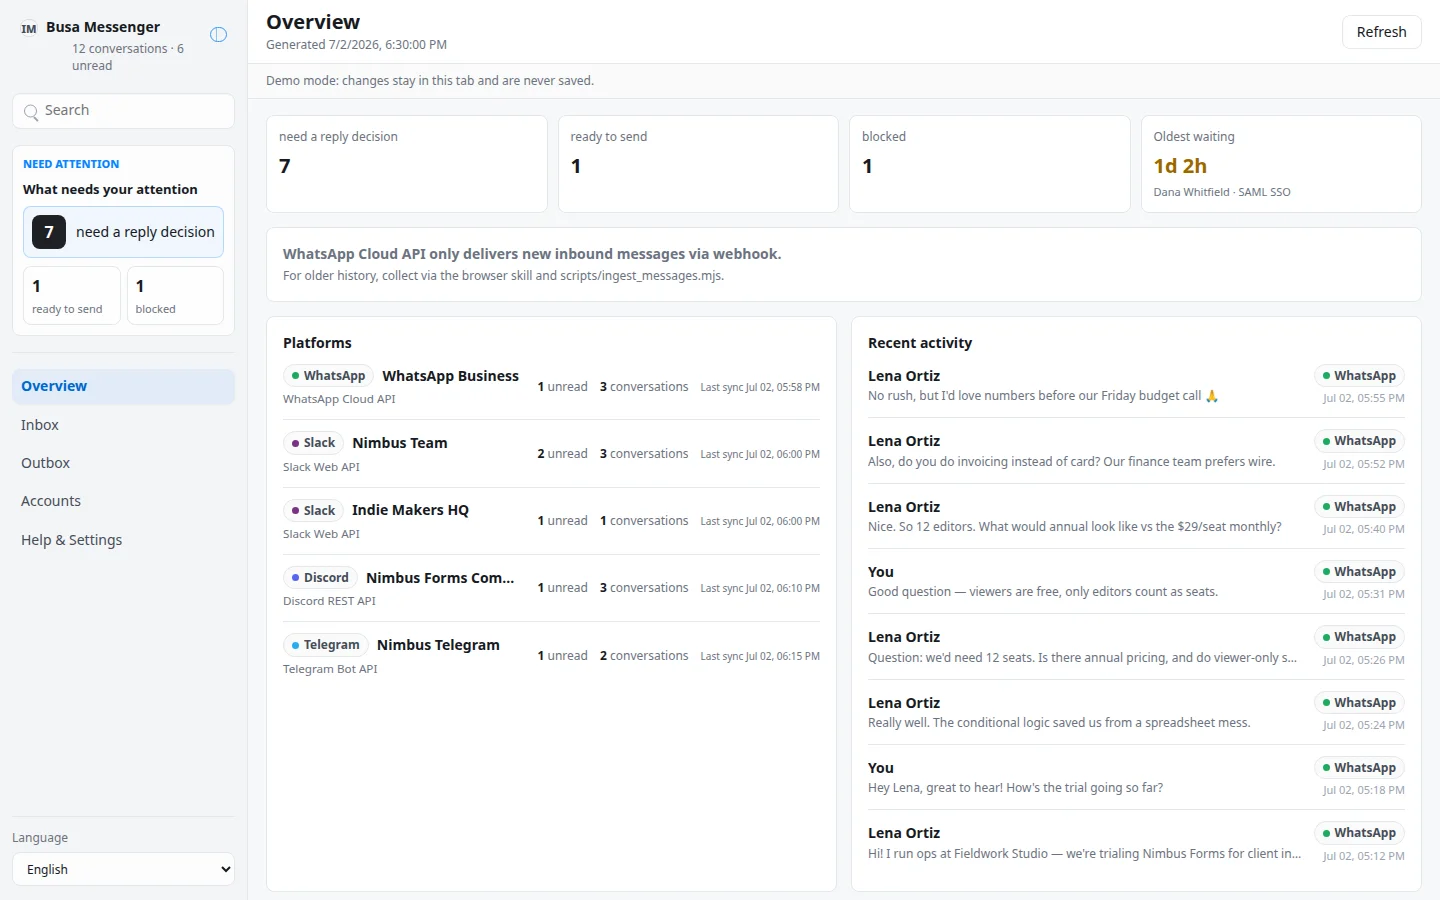Click WhatsApp badge dated Jul 02, 05:24 PM
This screenshot has width=1440, height=900.
tap(1359, 703)
